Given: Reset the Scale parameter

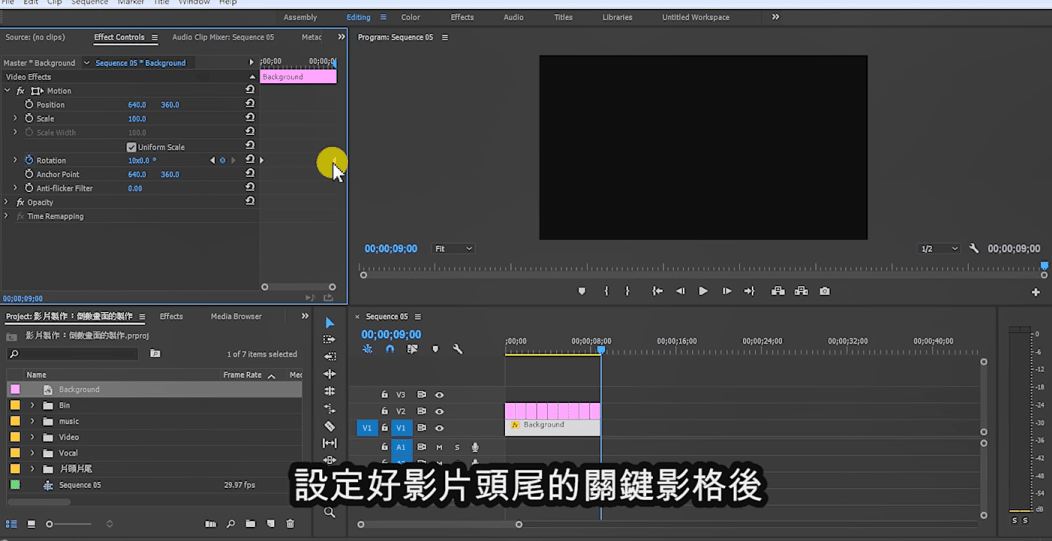Looking at the screenshot, I should pos(250,118).
